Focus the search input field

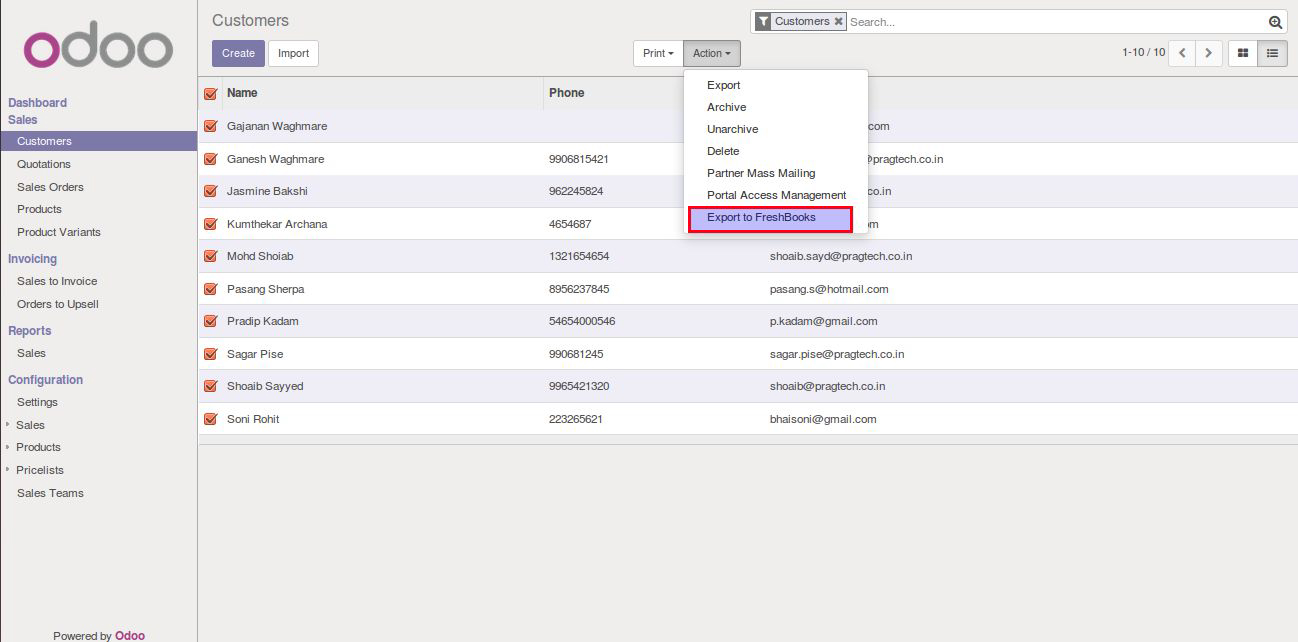coord(1056,22)
